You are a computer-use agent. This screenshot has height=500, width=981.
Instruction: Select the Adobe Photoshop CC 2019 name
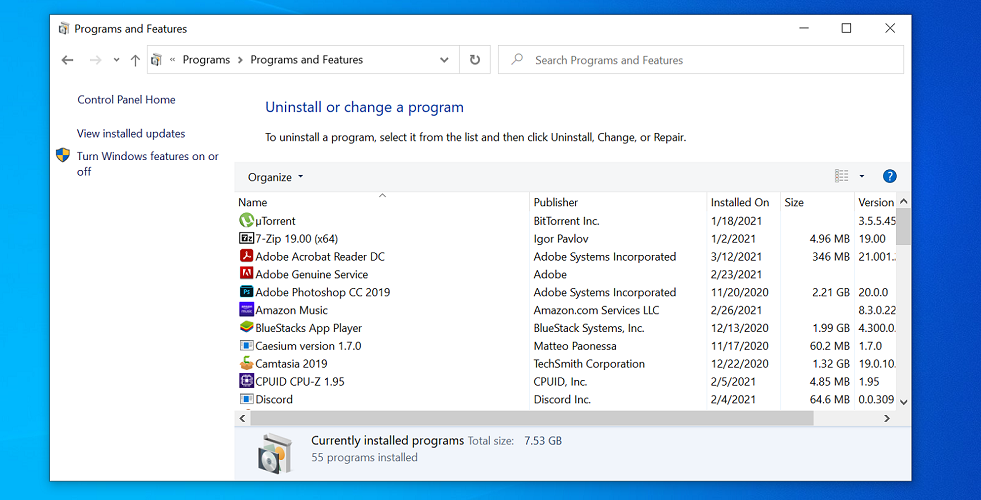click(x=323, y=292)
